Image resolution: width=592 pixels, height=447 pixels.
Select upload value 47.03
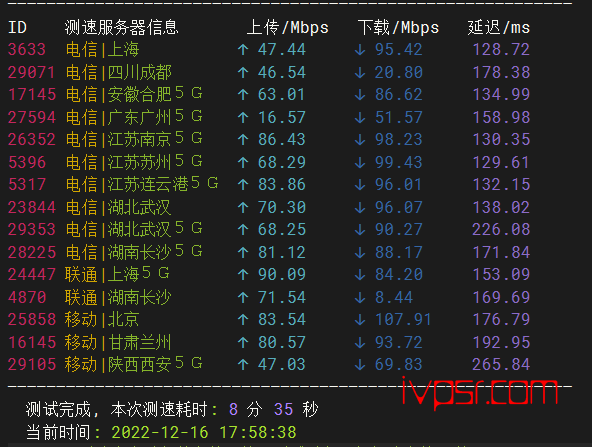click(282, 364)
